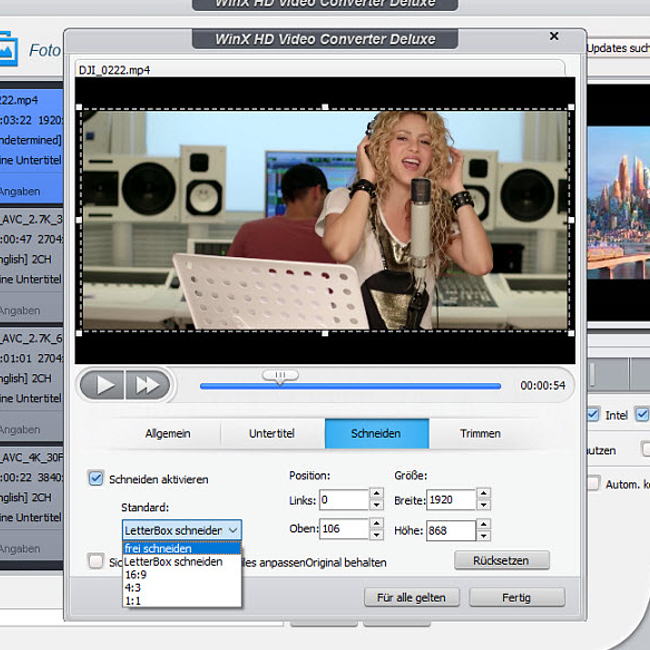The image size is (650, 650).
Task: Increase the Links position value with up arrow
Action: [x=376, y=494]
